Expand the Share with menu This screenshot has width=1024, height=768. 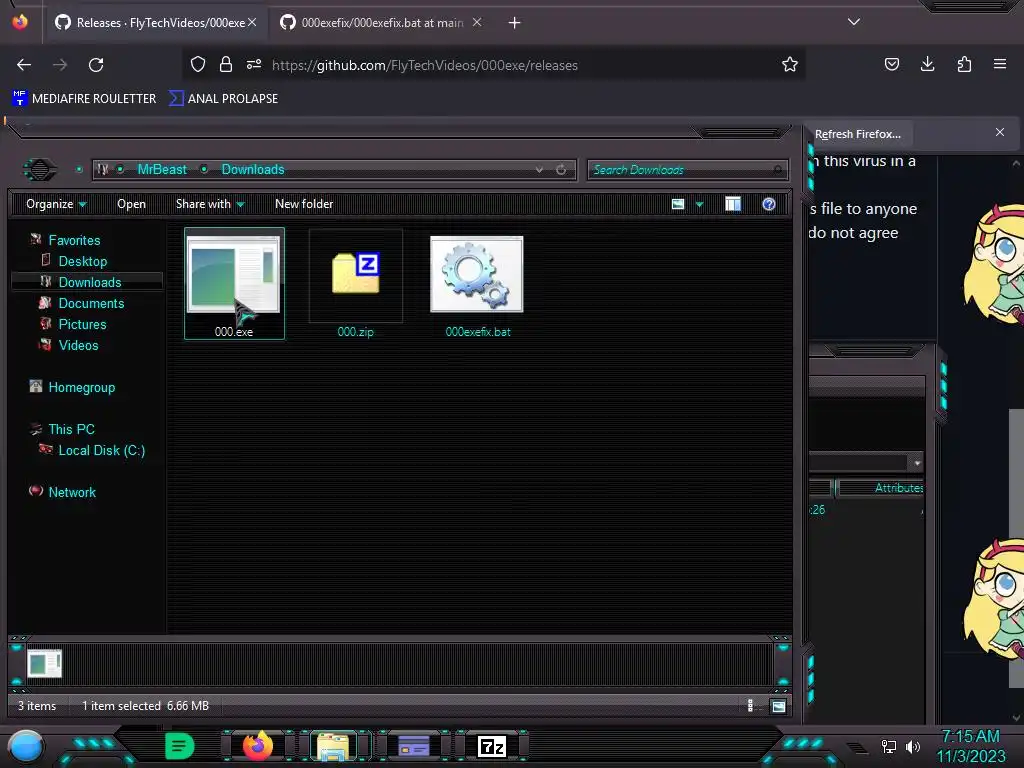tap(210, 204)
